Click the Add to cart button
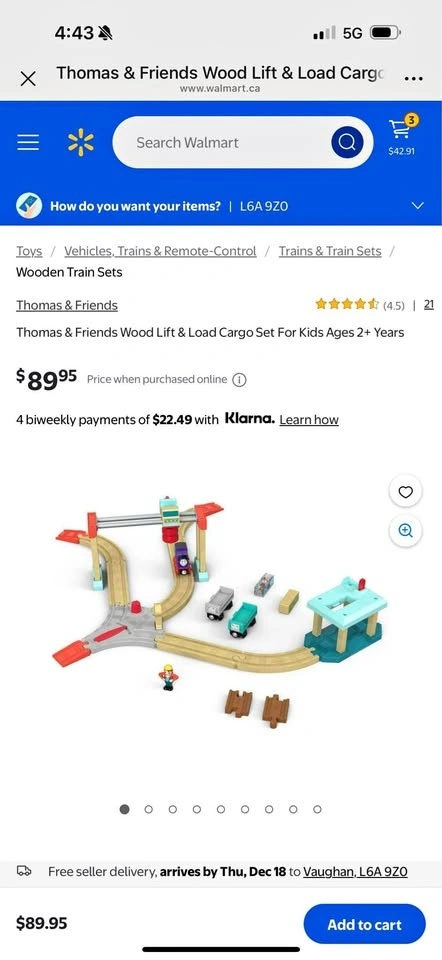Image resolution: width=442 pixels, height=960 pixels. (x=364, y=924)
